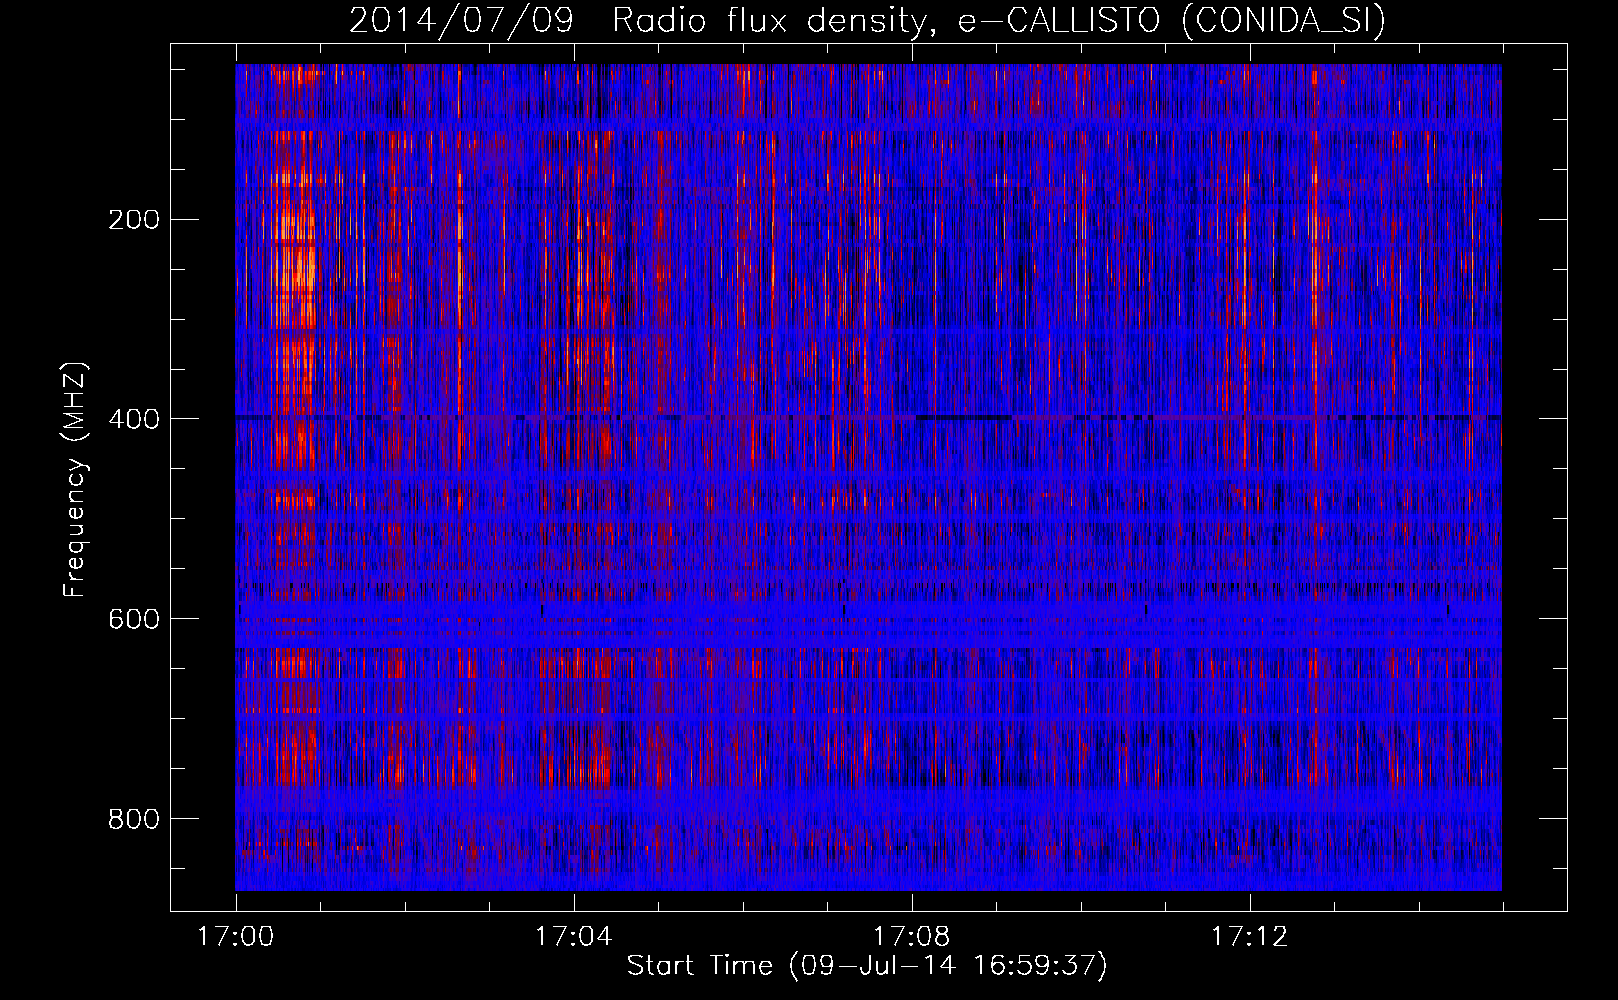Click the 'Start Time (09-Jul-14 16:59:37)' label
Screen dimensions: 1618x1000
point(867,966)
